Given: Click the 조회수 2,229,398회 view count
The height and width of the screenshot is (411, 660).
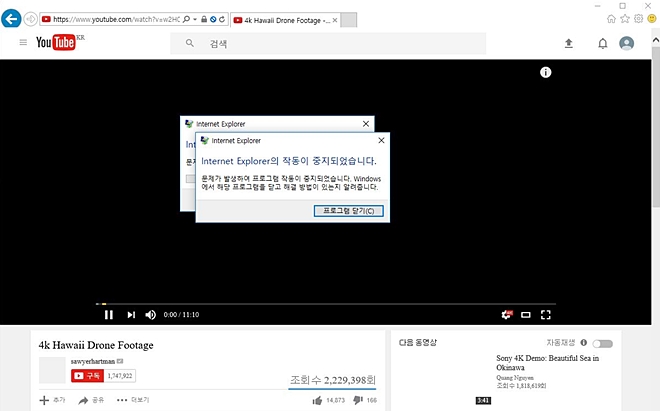Looking at the screenshot, I should pyautogui.click(x=333, y=380).
